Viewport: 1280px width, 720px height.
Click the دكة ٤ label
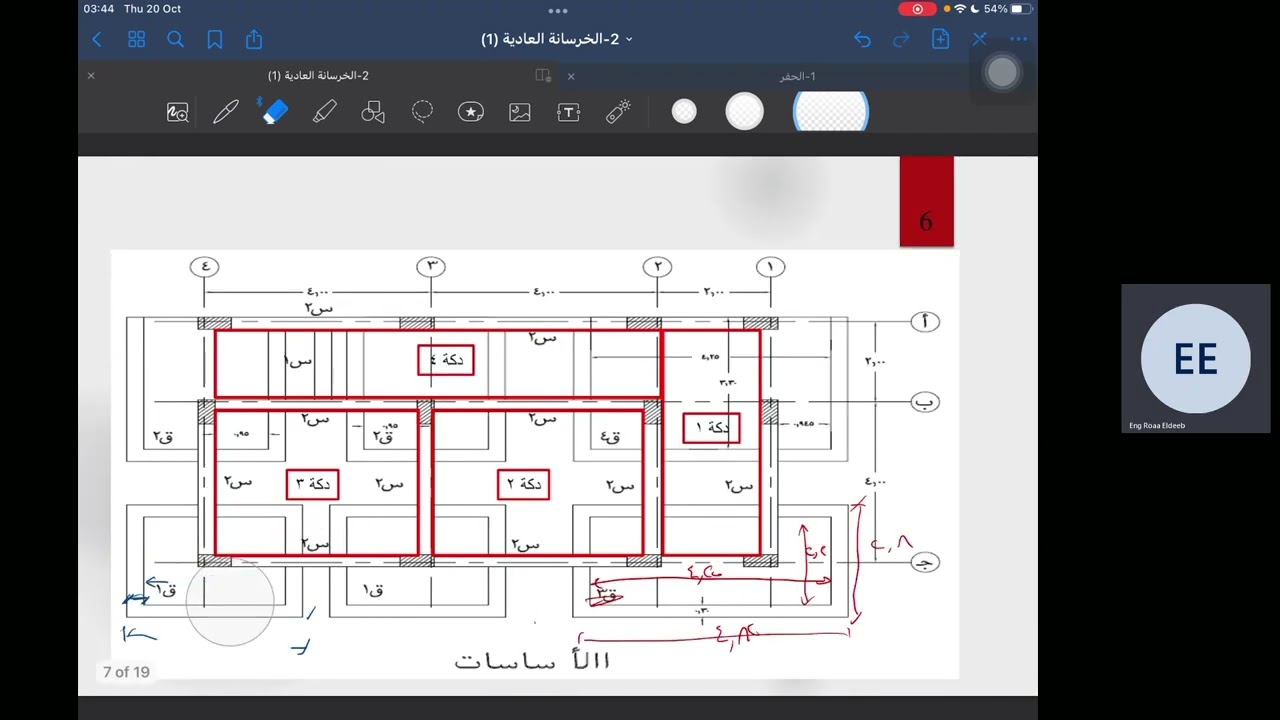[x=446, y=360]
